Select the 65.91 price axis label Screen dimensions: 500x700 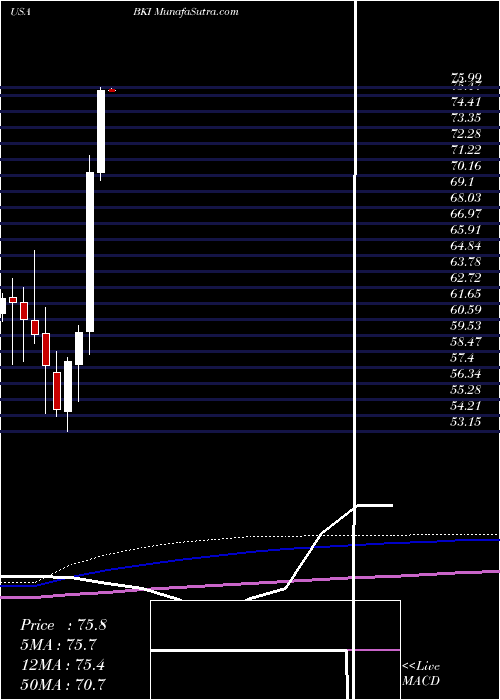466,230
